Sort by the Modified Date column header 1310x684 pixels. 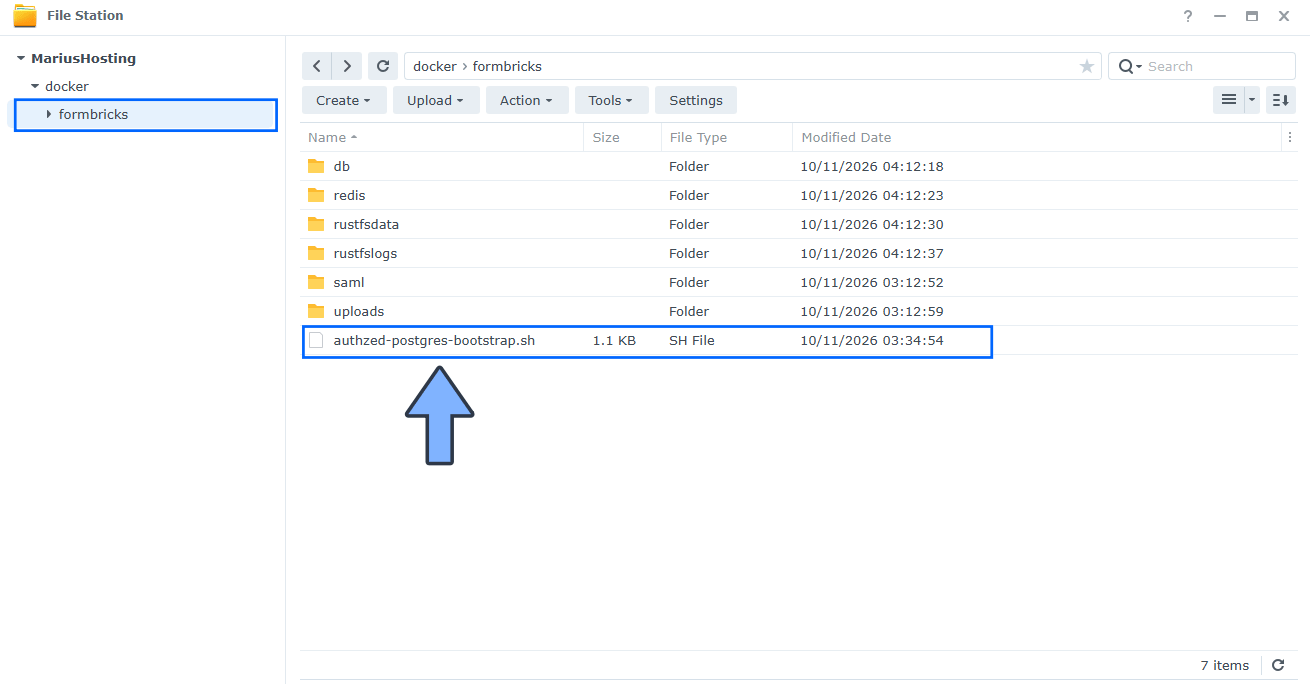point(1036,138)
